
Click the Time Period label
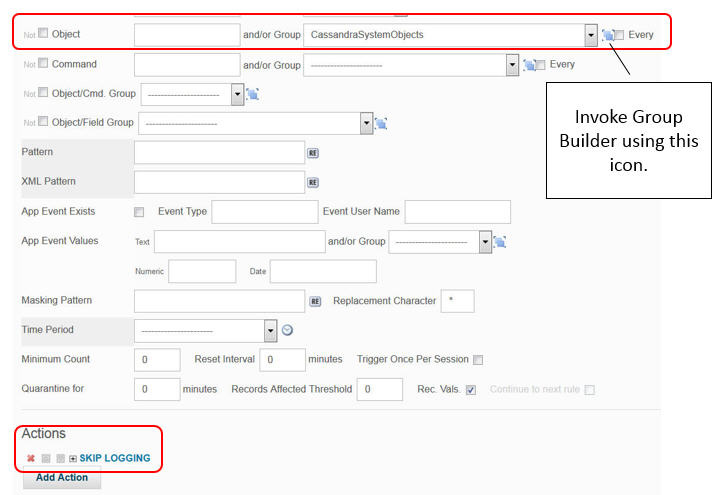(x=48, y=330)
